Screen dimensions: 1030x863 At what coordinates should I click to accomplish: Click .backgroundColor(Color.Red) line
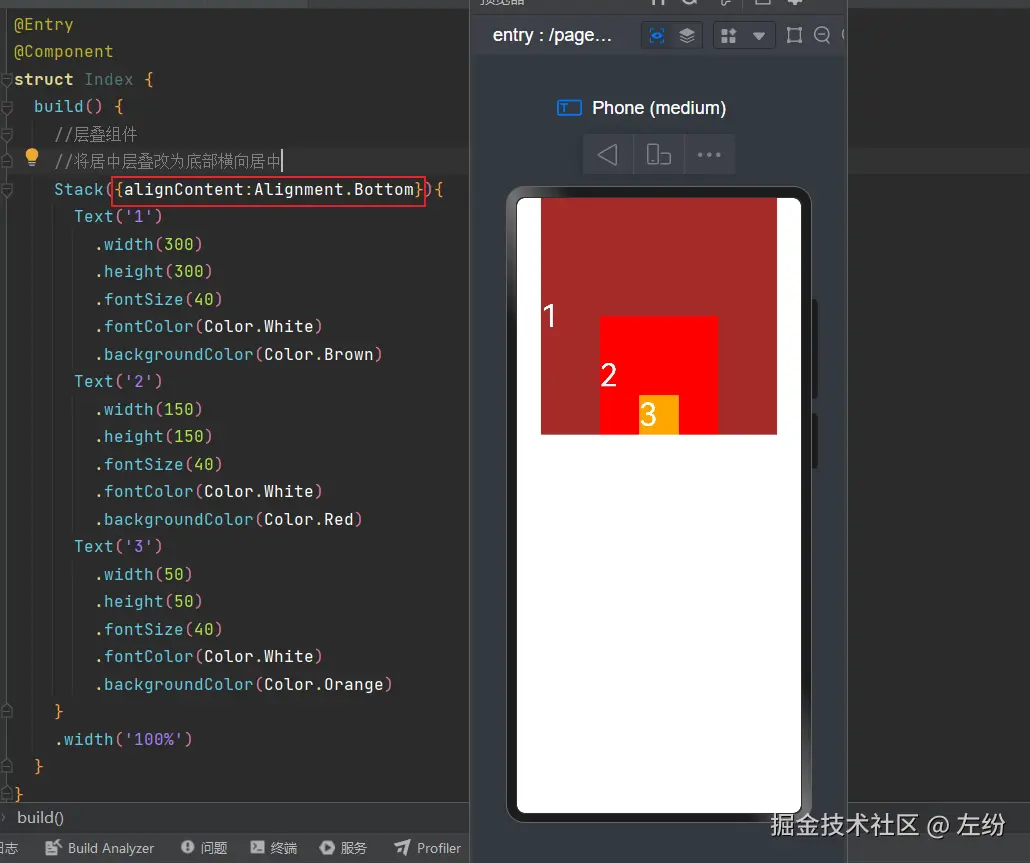[x=229, y=520]
